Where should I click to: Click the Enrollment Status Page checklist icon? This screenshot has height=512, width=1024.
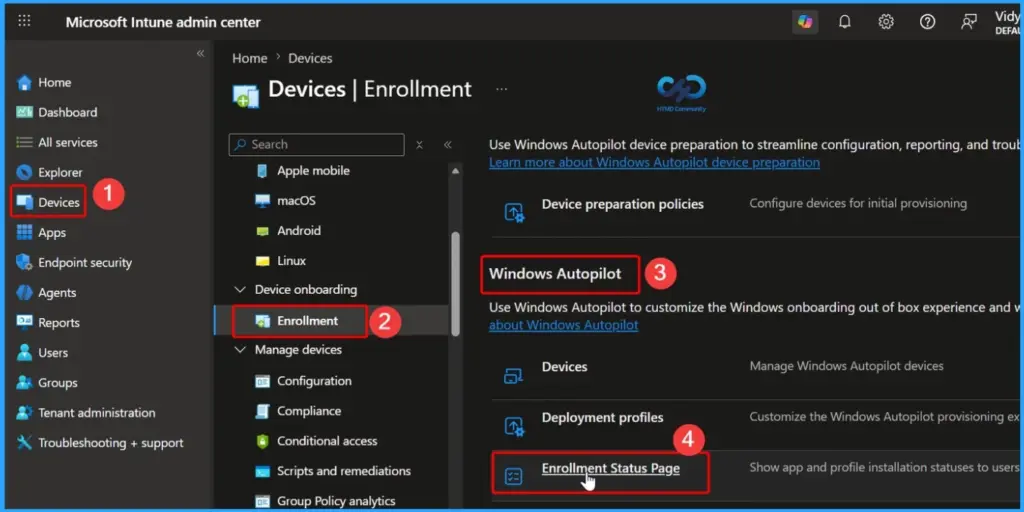(x=514, y=477)
